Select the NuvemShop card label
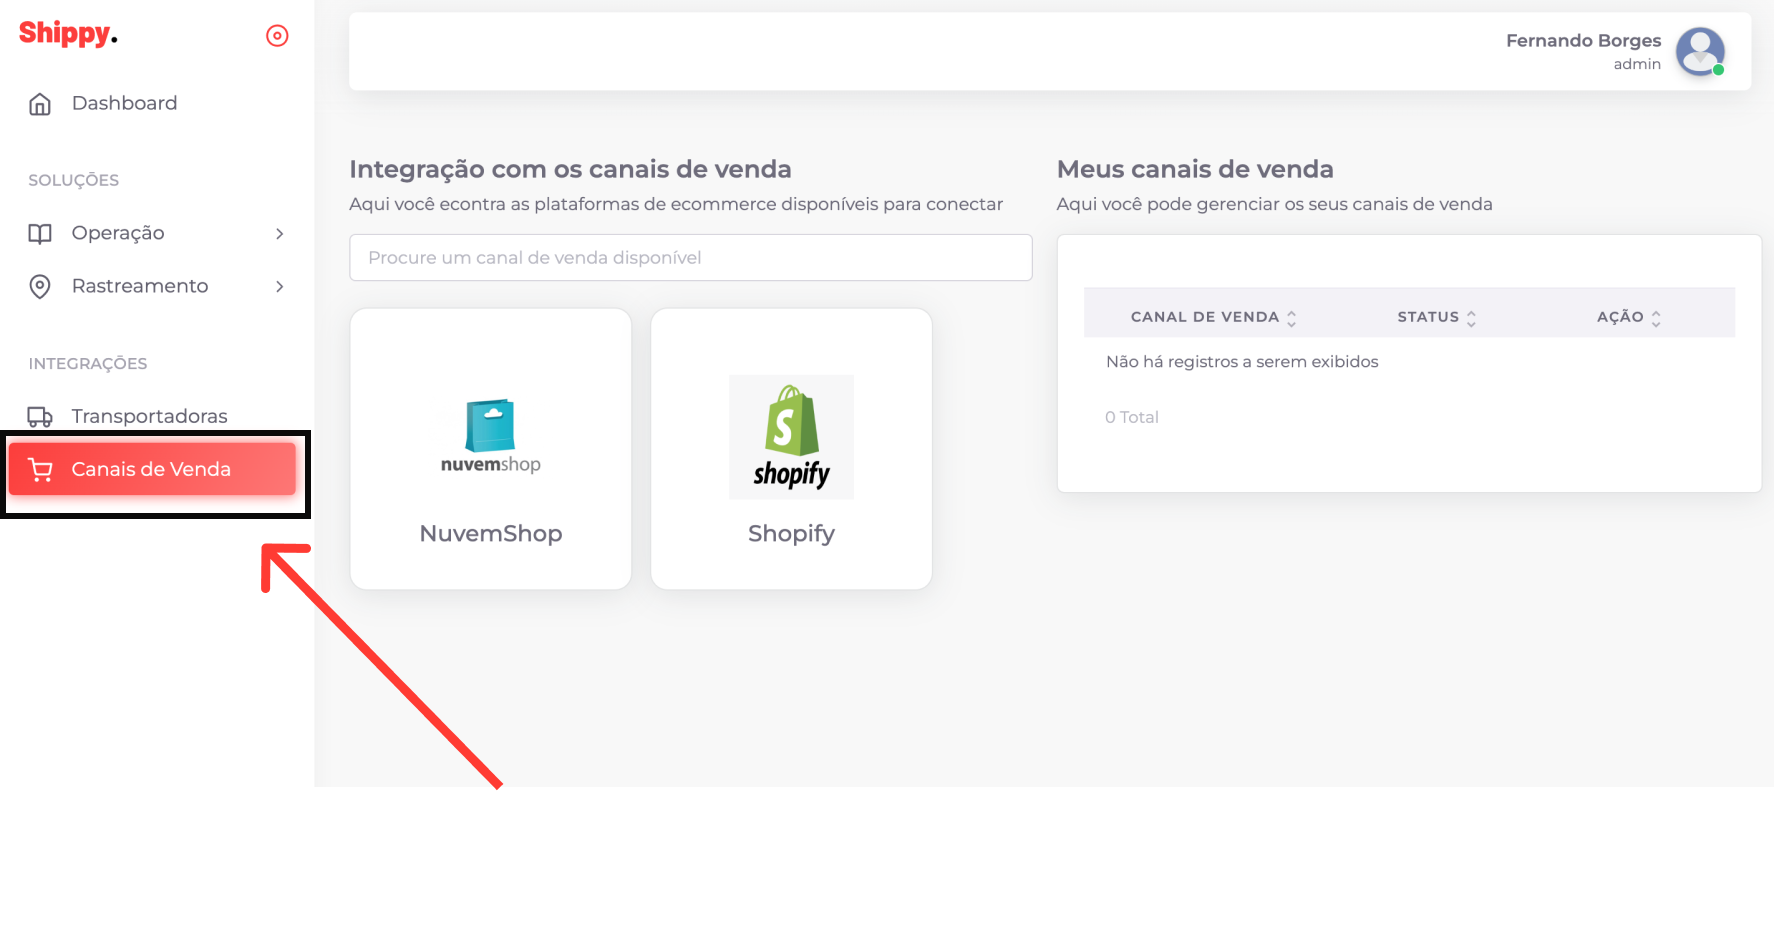This screenshot has width=1774, height=931. [x=491, y=534]
